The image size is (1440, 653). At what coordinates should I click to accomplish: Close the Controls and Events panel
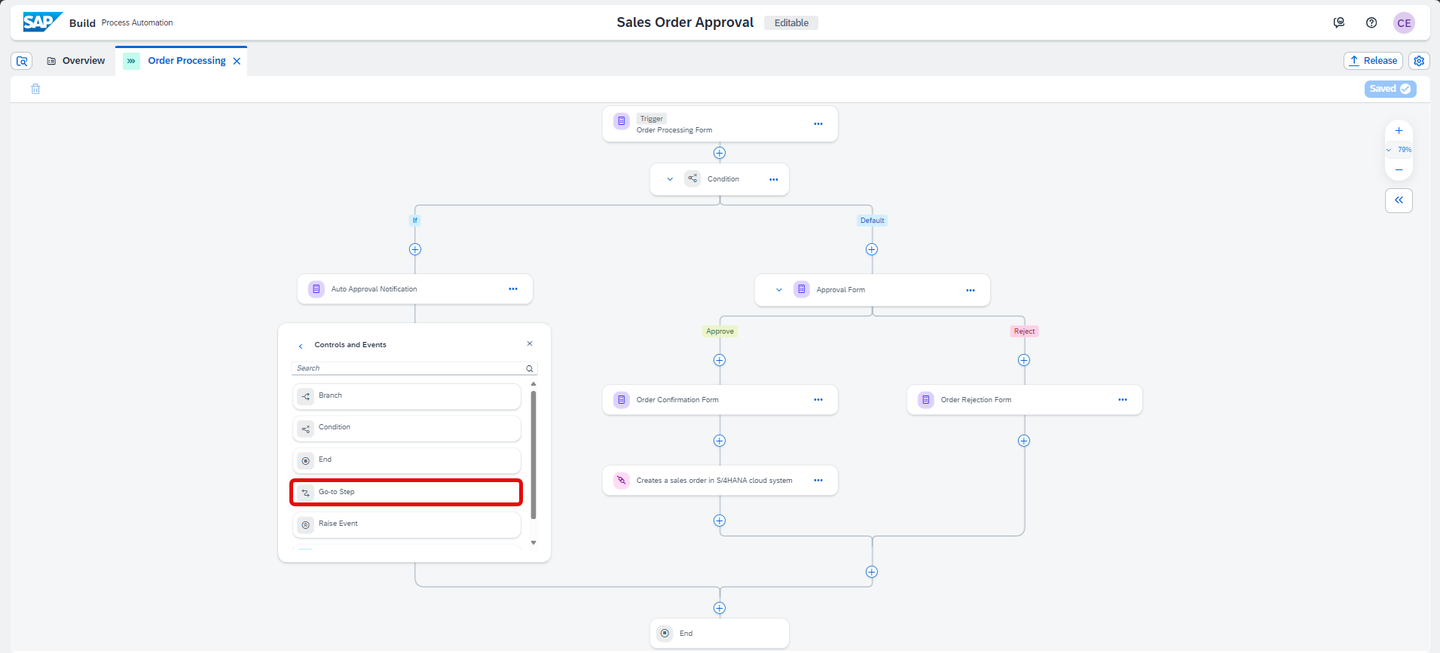coord(530,343)
